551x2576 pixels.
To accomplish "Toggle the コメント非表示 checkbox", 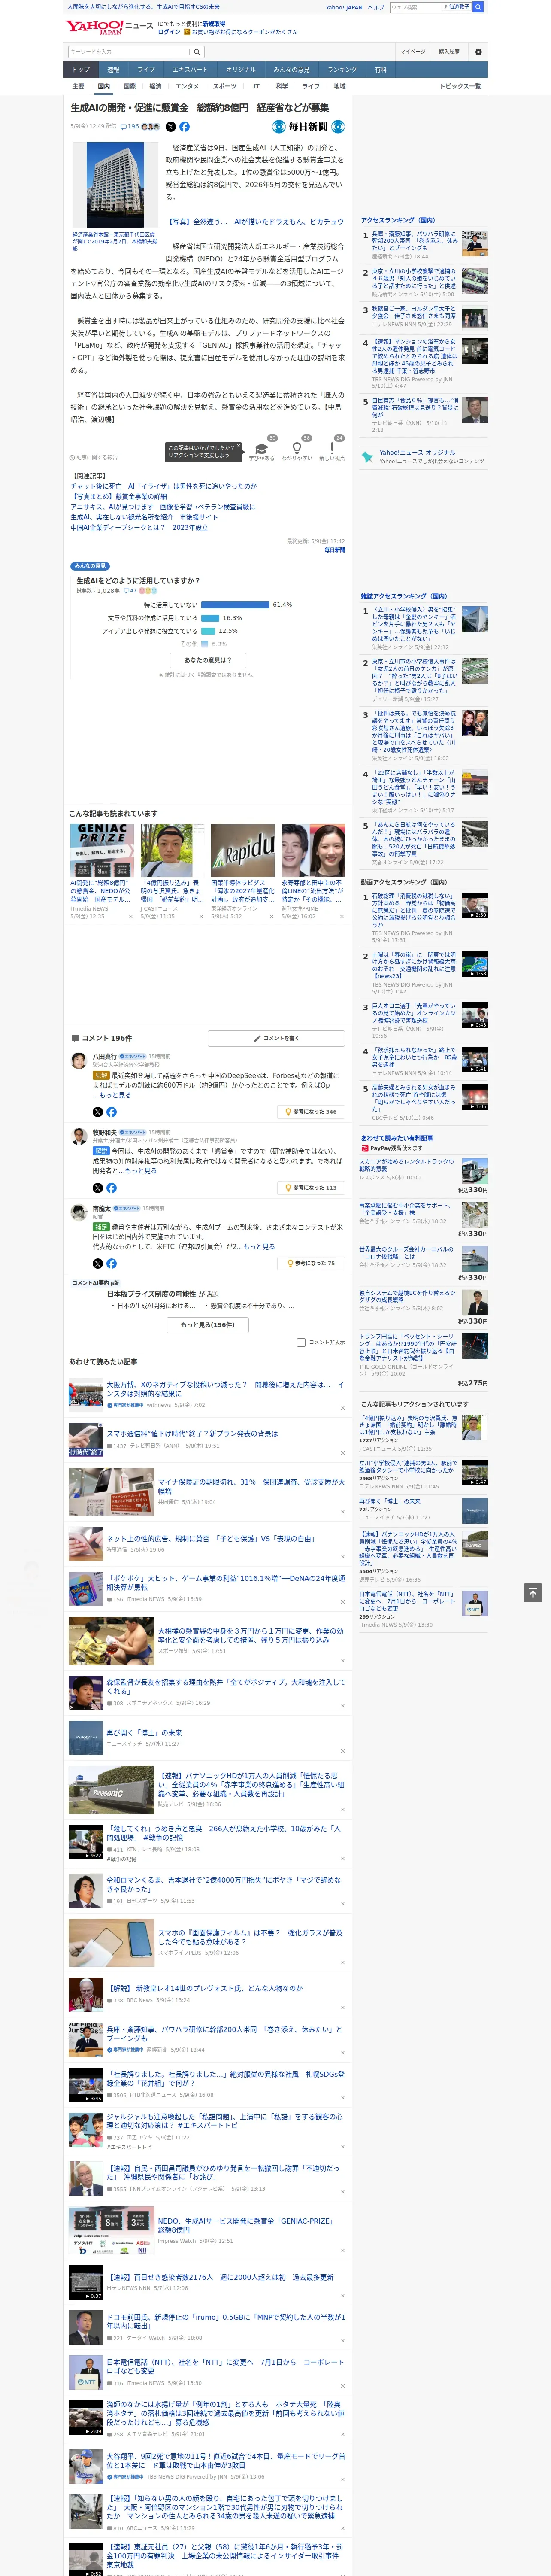I will [x=301, y=1342].
